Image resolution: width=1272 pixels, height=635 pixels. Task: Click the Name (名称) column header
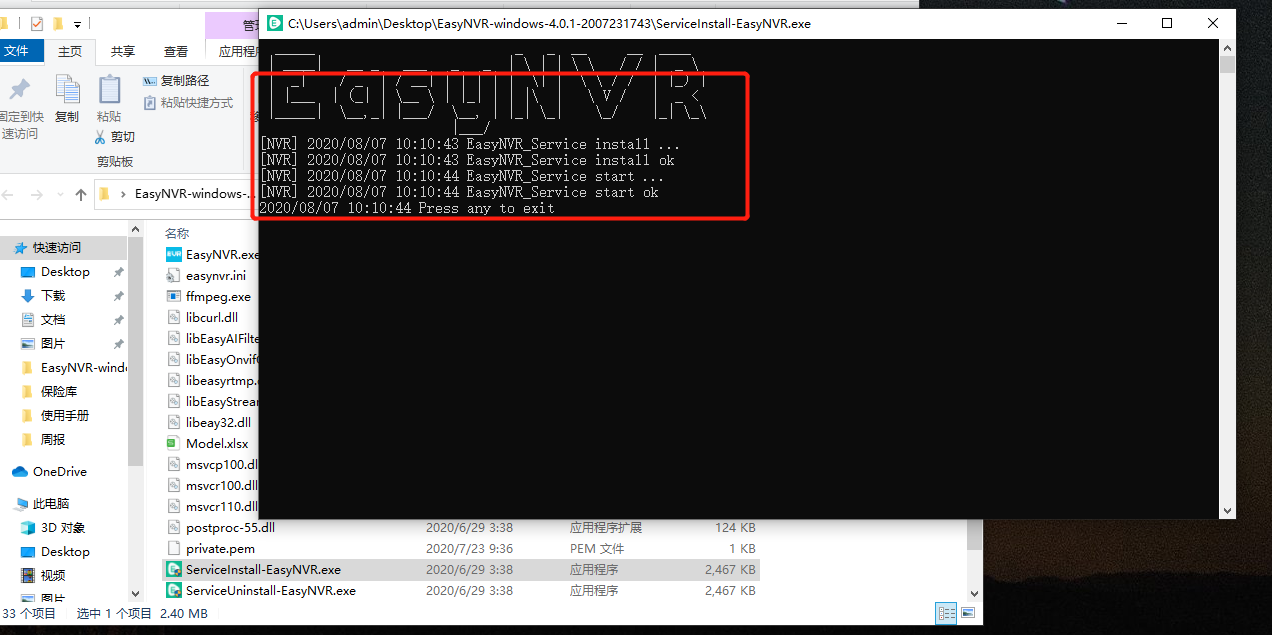coord(177,233)
